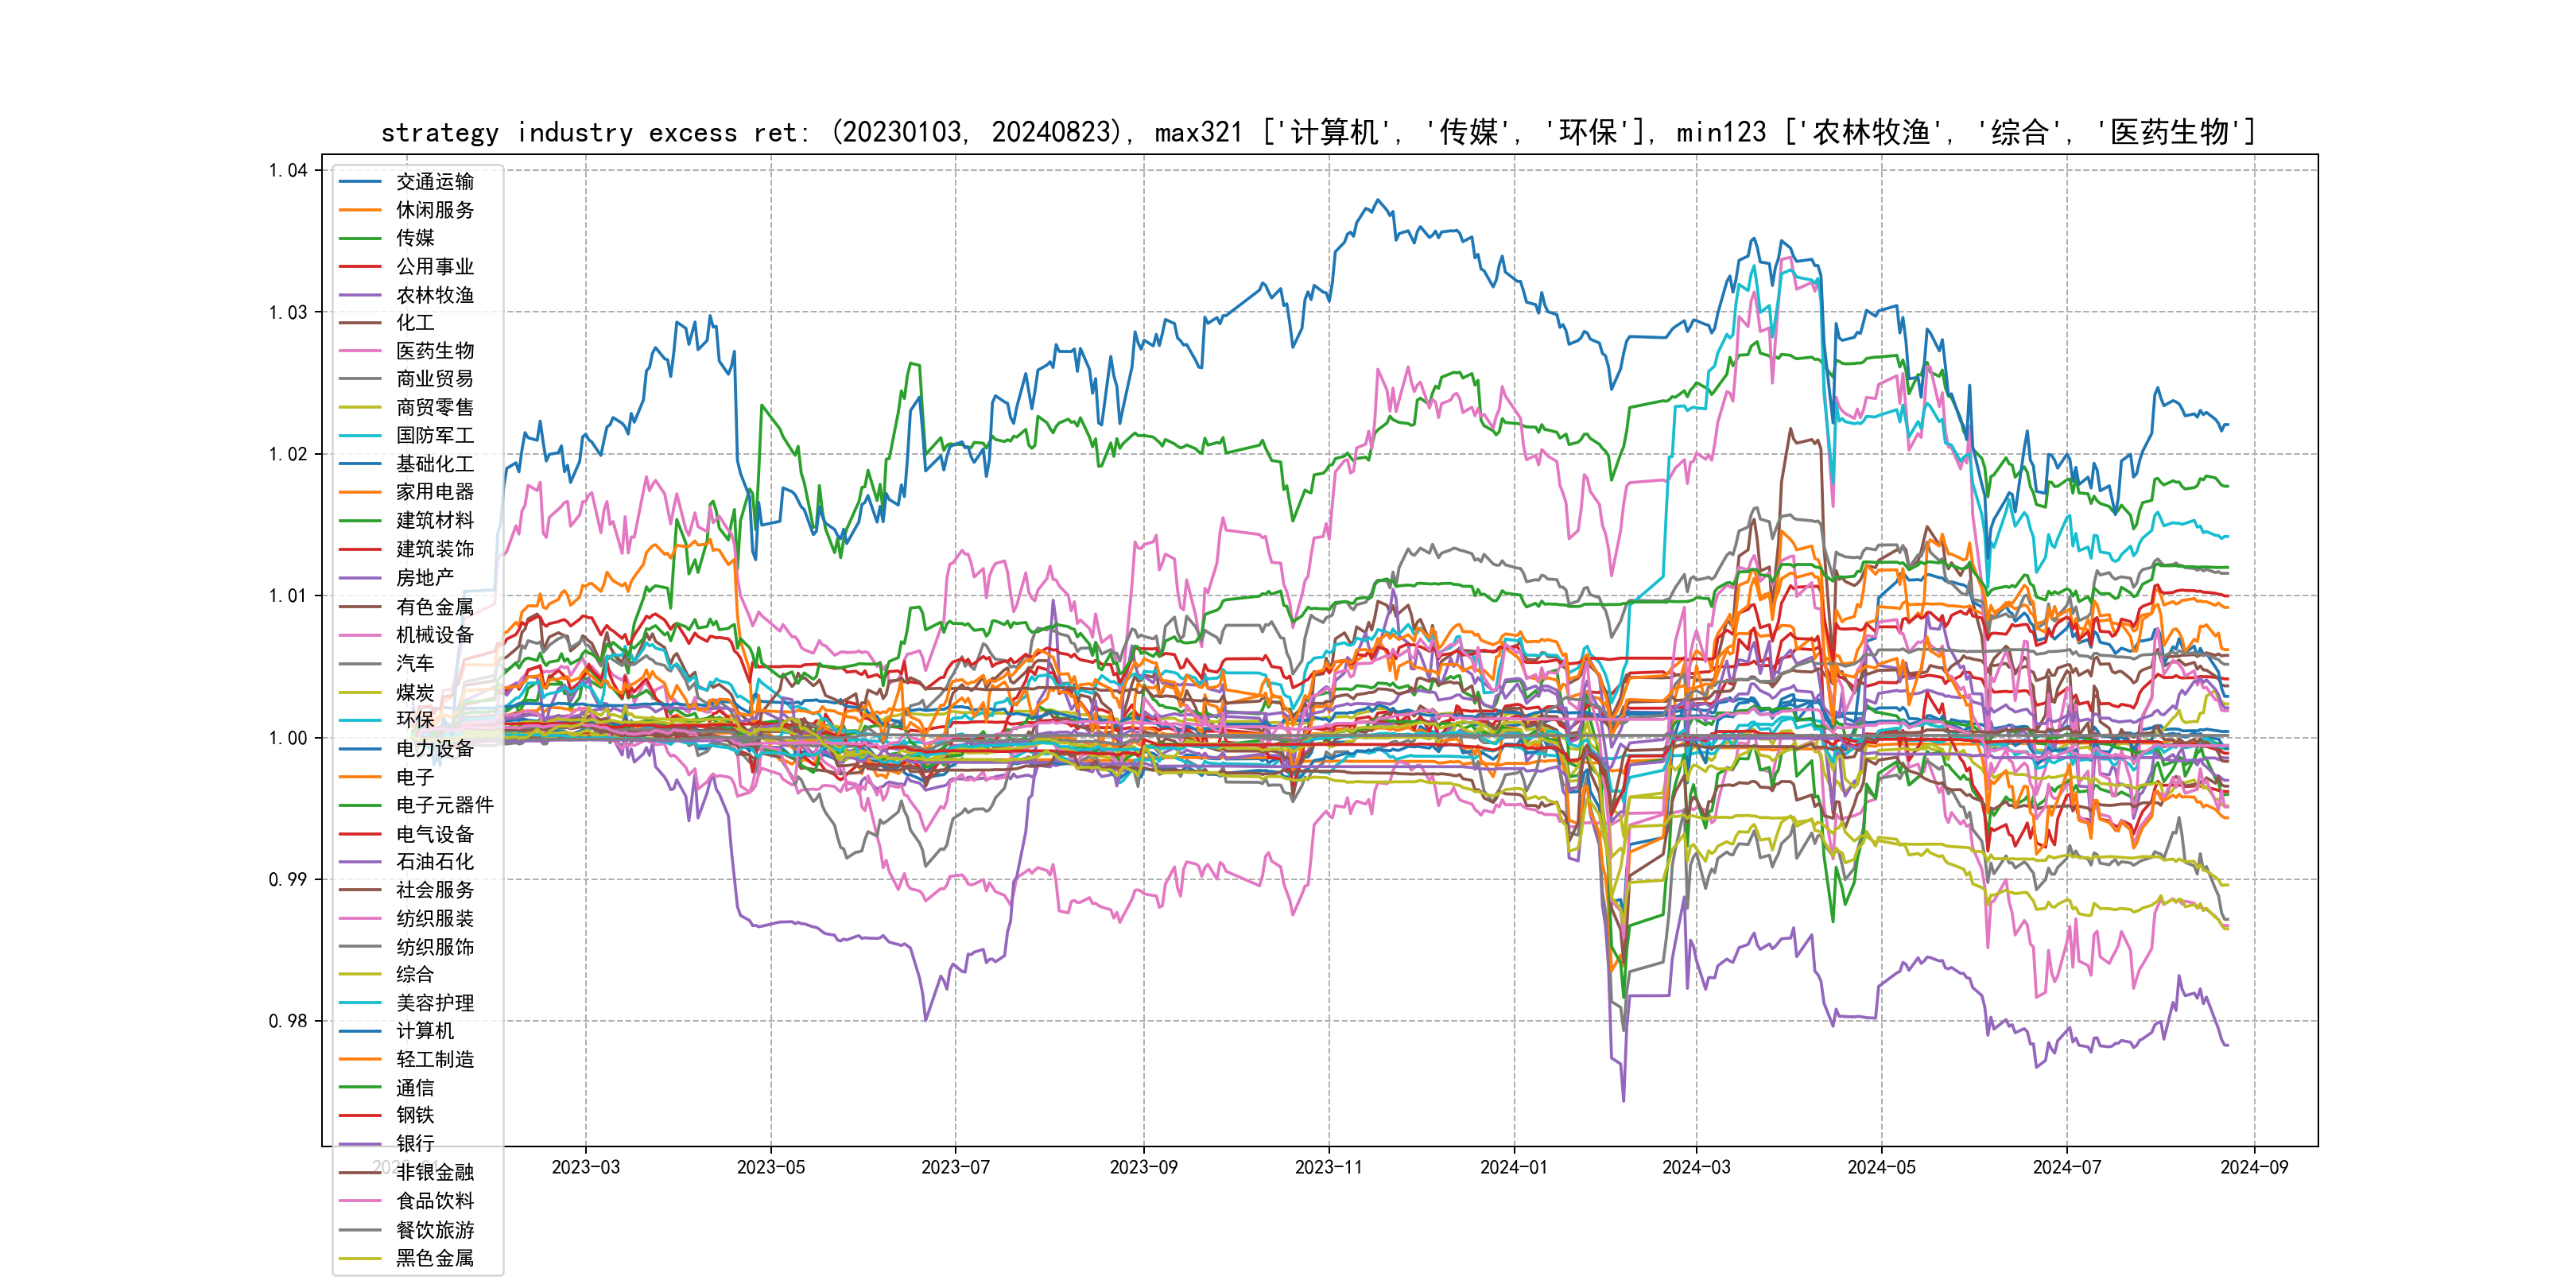Click the 食品饮料 legend label
The width and height of the screenshot is (2576, 1288).
click(434, 1201)
